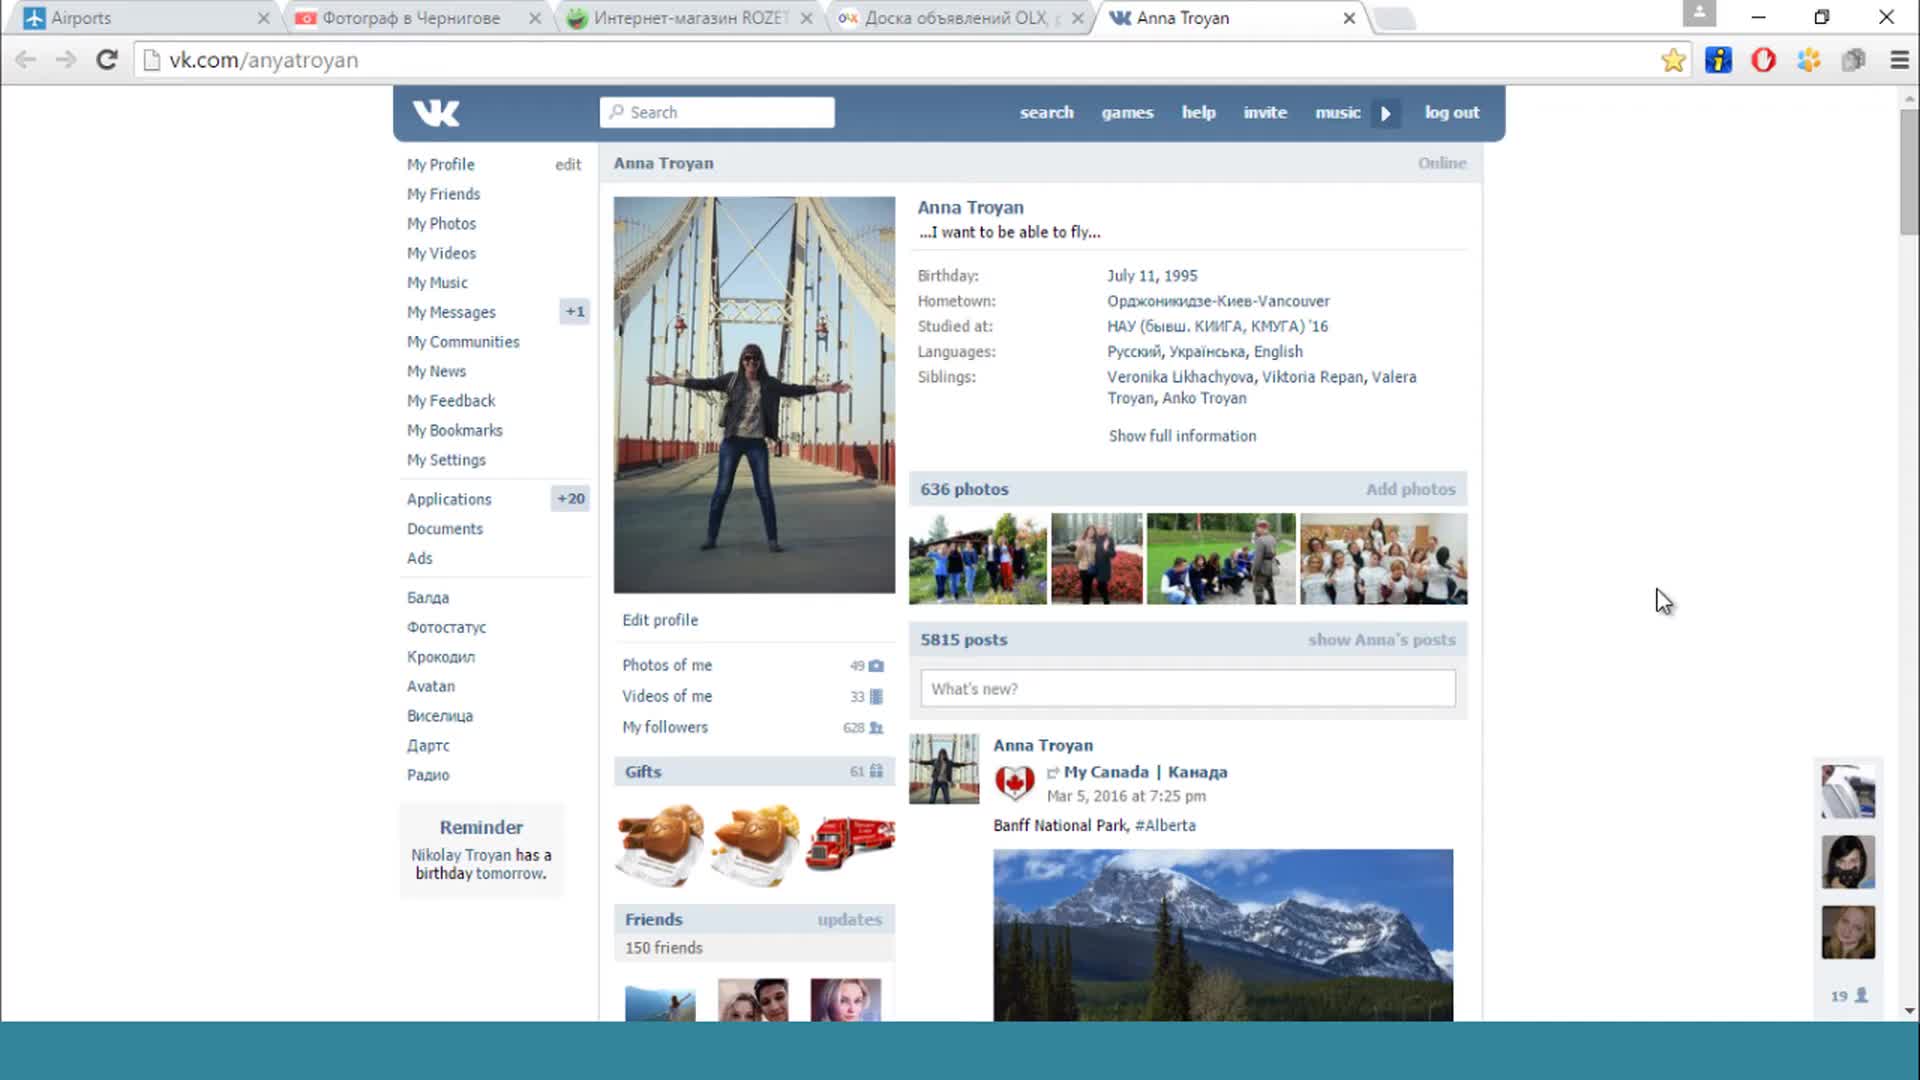The width and height of the screenshot is (1920, 1080).
Task: Click the browser forward arrow
Action: coord(66,60)
